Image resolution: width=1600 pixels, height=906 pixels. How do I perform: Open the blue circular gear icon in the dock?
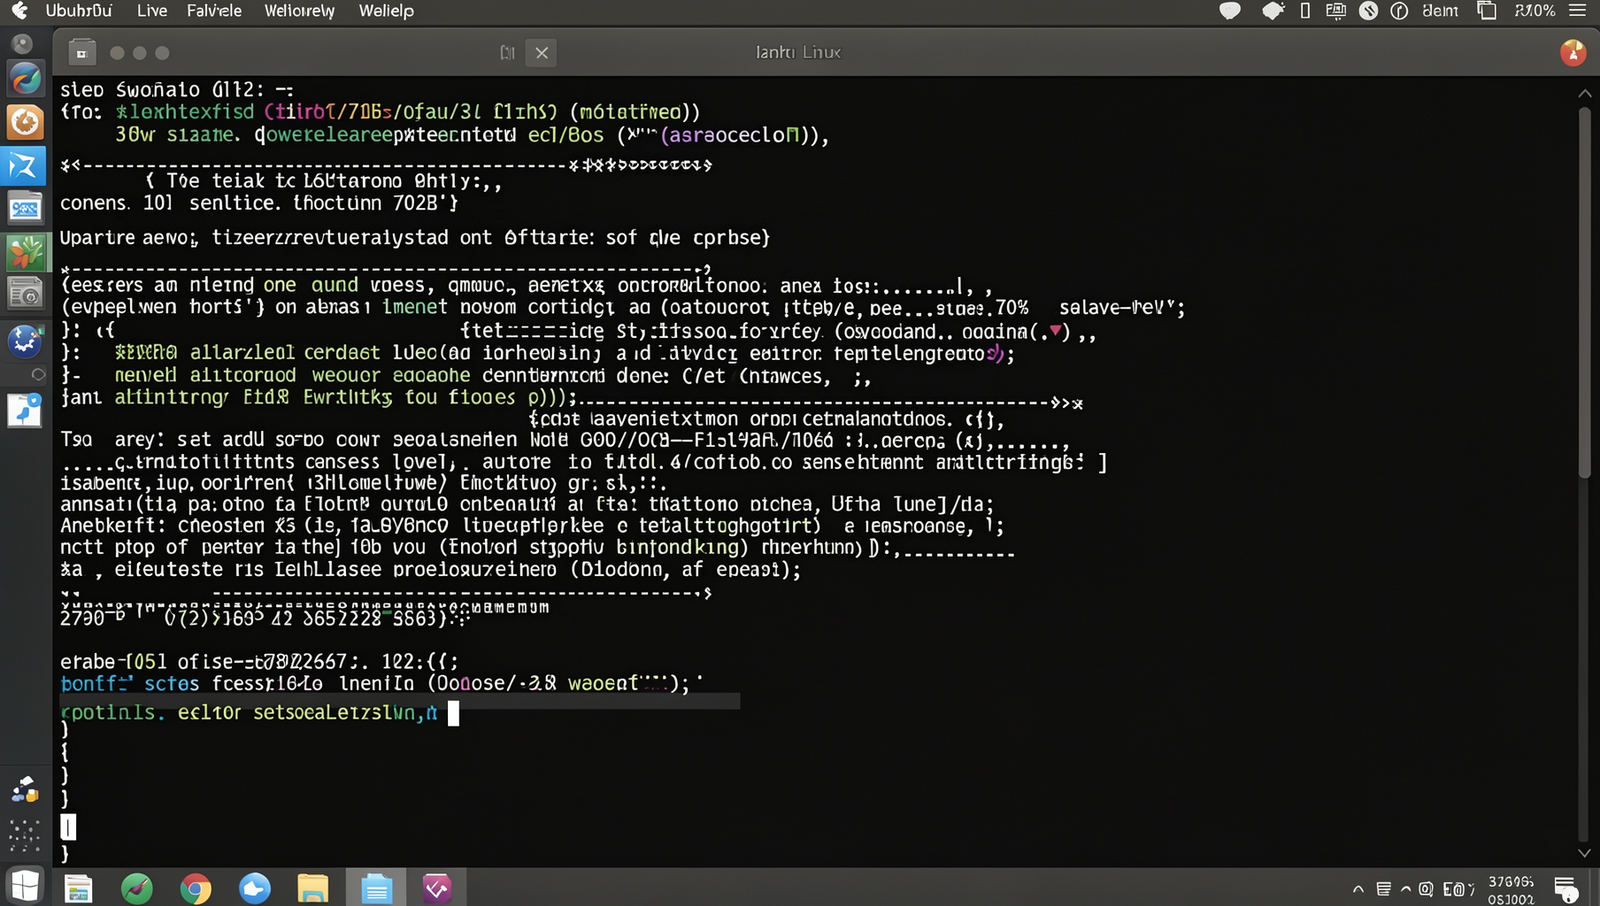(x=25, y=341)
